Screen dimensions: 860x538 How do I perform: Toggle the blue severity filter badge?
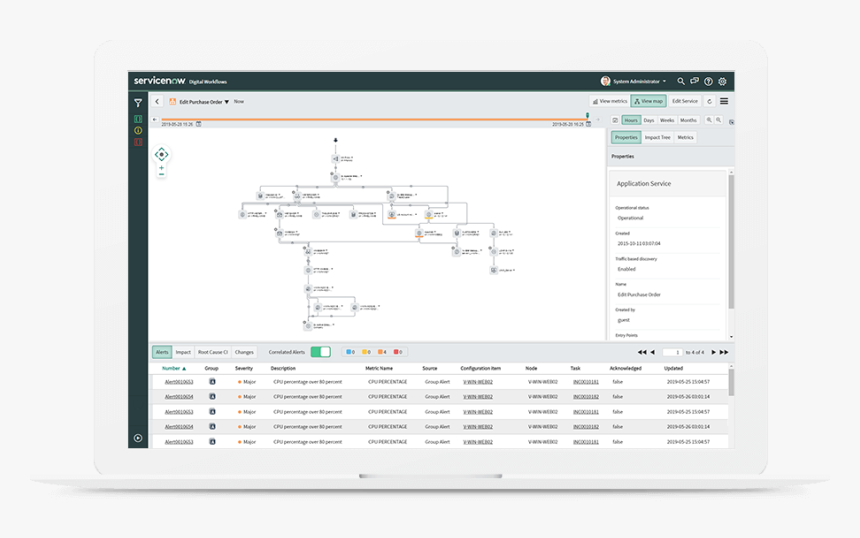[x=350, y=352]
